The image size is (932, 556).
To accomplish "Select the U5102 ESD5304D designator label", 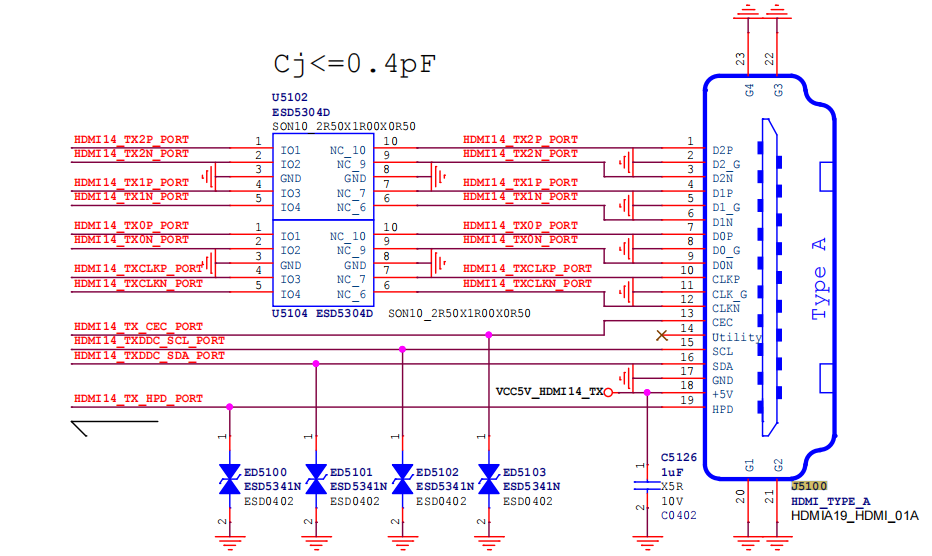I will coord(301,105).
